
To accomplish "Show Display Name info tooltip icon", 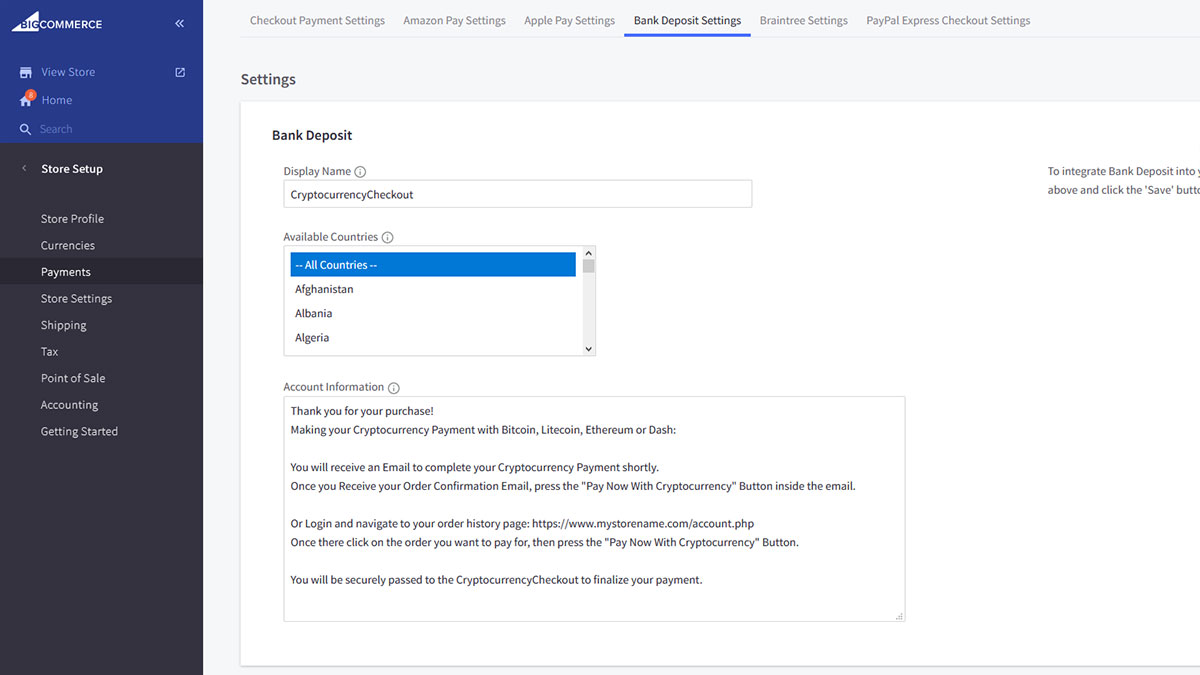I will (x=360, y=172).
